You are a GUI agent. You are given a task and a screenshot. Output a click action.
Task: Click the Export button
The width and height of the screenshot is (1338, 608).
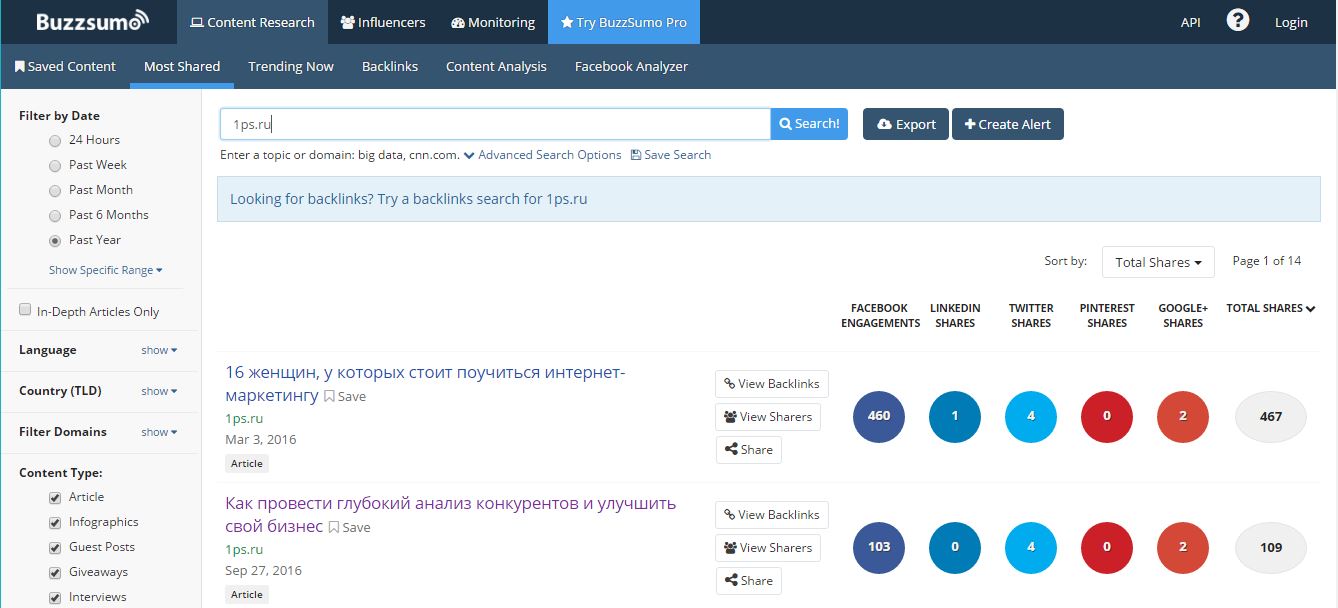click(905, 124)
